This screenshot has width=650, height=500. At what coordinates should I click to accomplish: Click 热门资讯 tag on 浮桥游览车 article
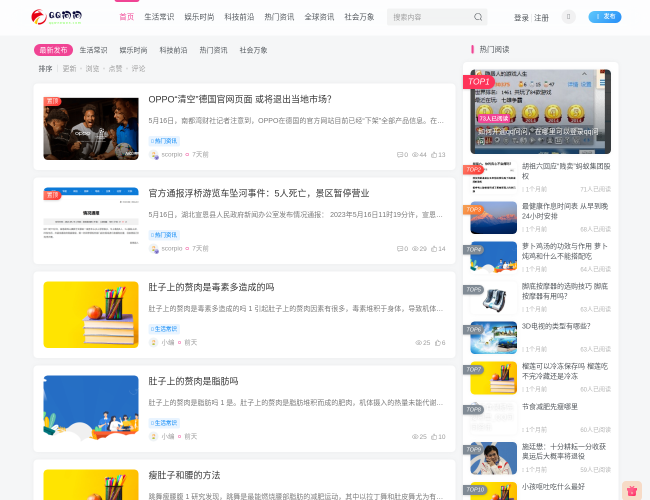pos(164,235)
